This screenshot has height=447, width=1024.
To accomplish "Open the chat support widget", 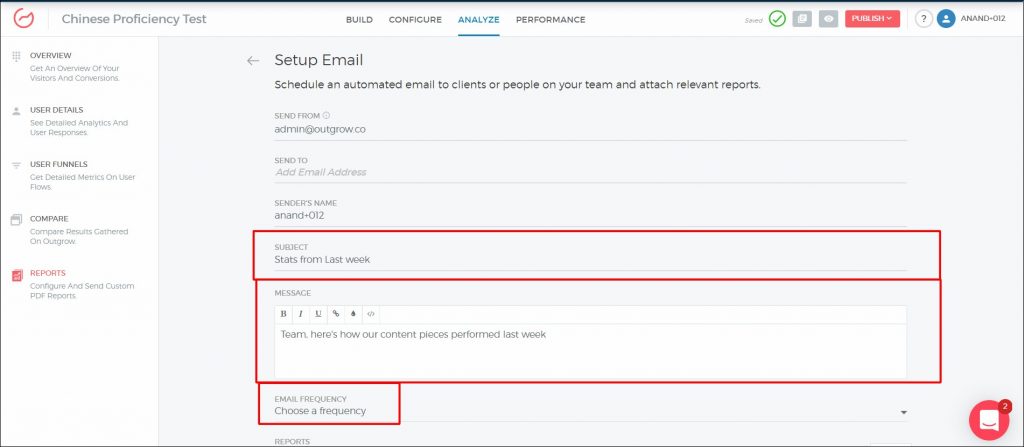I will tap(988, 421).
